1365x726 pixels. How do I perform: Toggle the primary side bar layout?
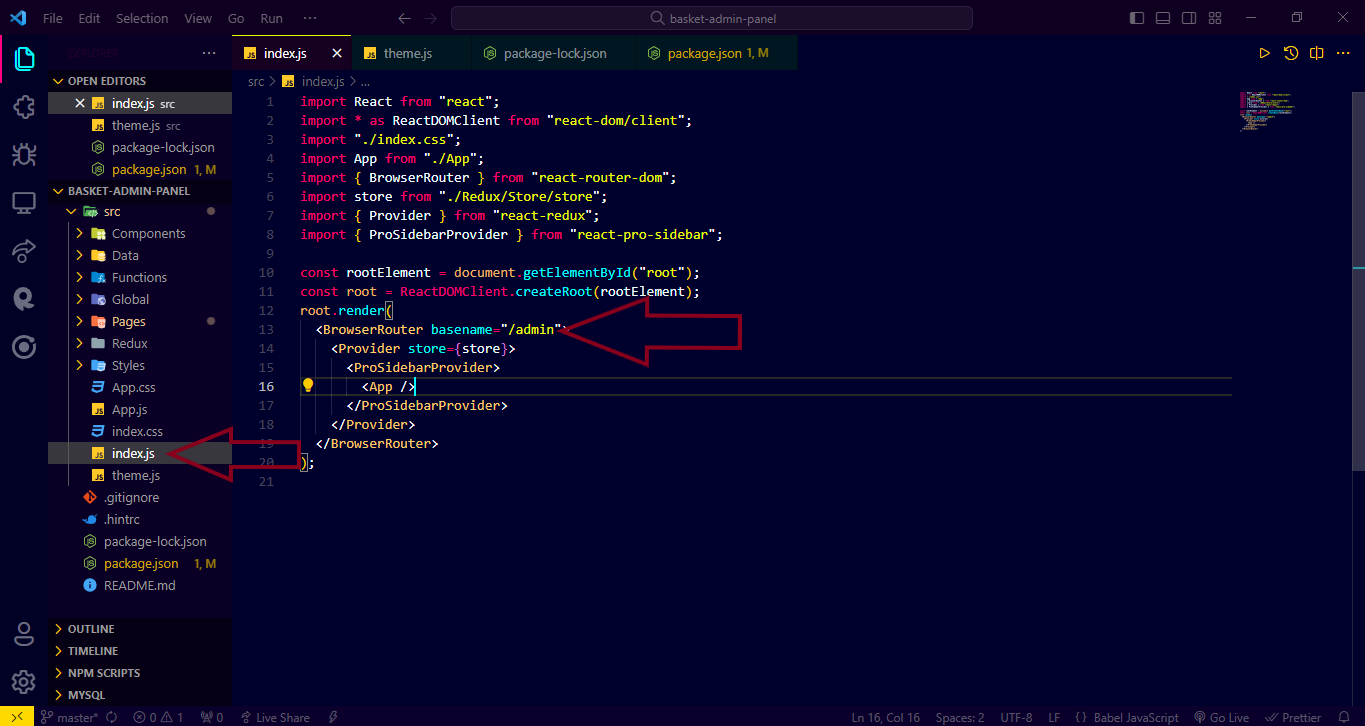(x=1137, y=18)
